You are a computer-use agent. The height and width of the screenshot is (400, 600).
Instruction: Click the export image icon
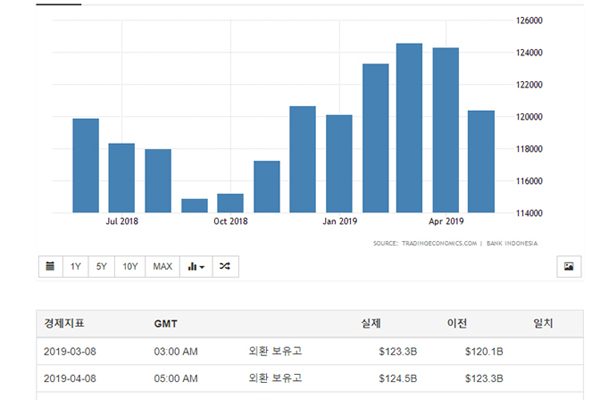(568, 266)
